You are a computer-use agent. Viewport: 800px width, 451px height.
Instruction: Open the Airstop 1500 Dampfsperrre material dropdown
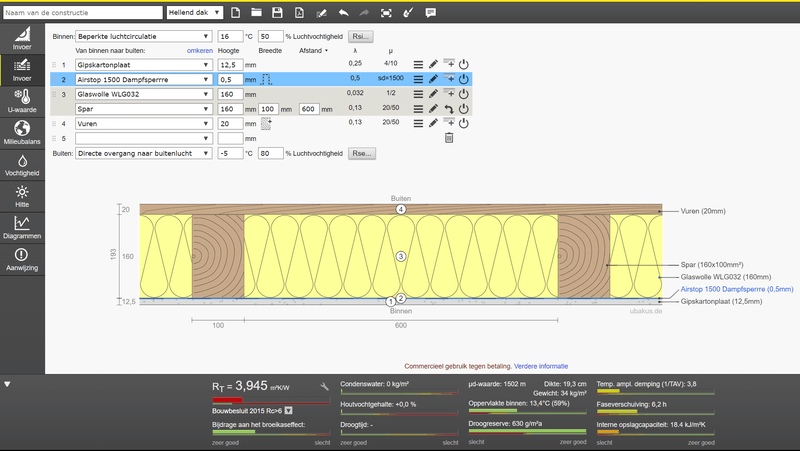coord(143,80)
